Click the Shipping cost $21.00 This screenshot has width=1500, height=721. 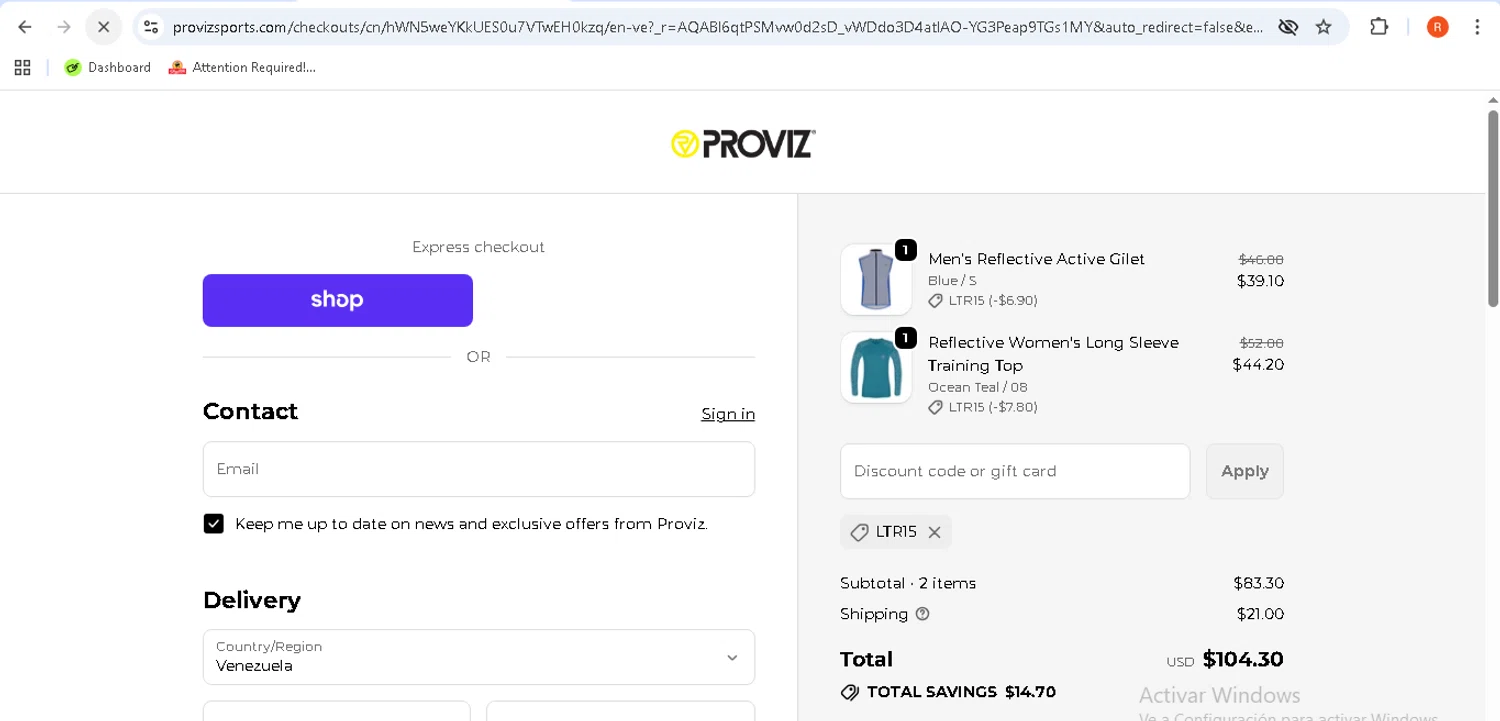click(1260, 614)
